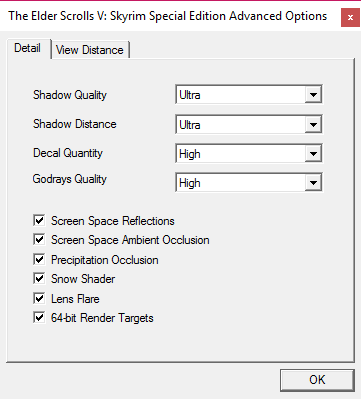Click the Shadow Quality label
Image resolution: width=361 pixels, height=399 pixels.
[70, 95]
